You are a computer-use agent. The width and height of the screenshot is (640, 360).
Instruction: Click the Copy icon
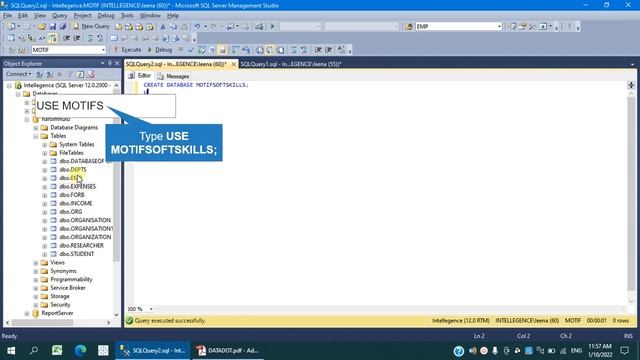click(x=173, y=27)
